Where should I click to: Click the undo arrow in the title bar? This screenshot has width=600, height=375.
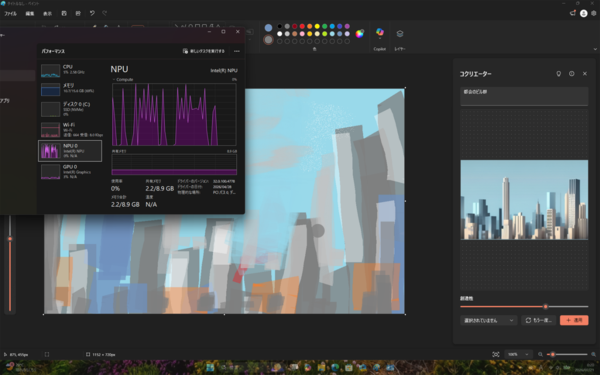point(92,13)
